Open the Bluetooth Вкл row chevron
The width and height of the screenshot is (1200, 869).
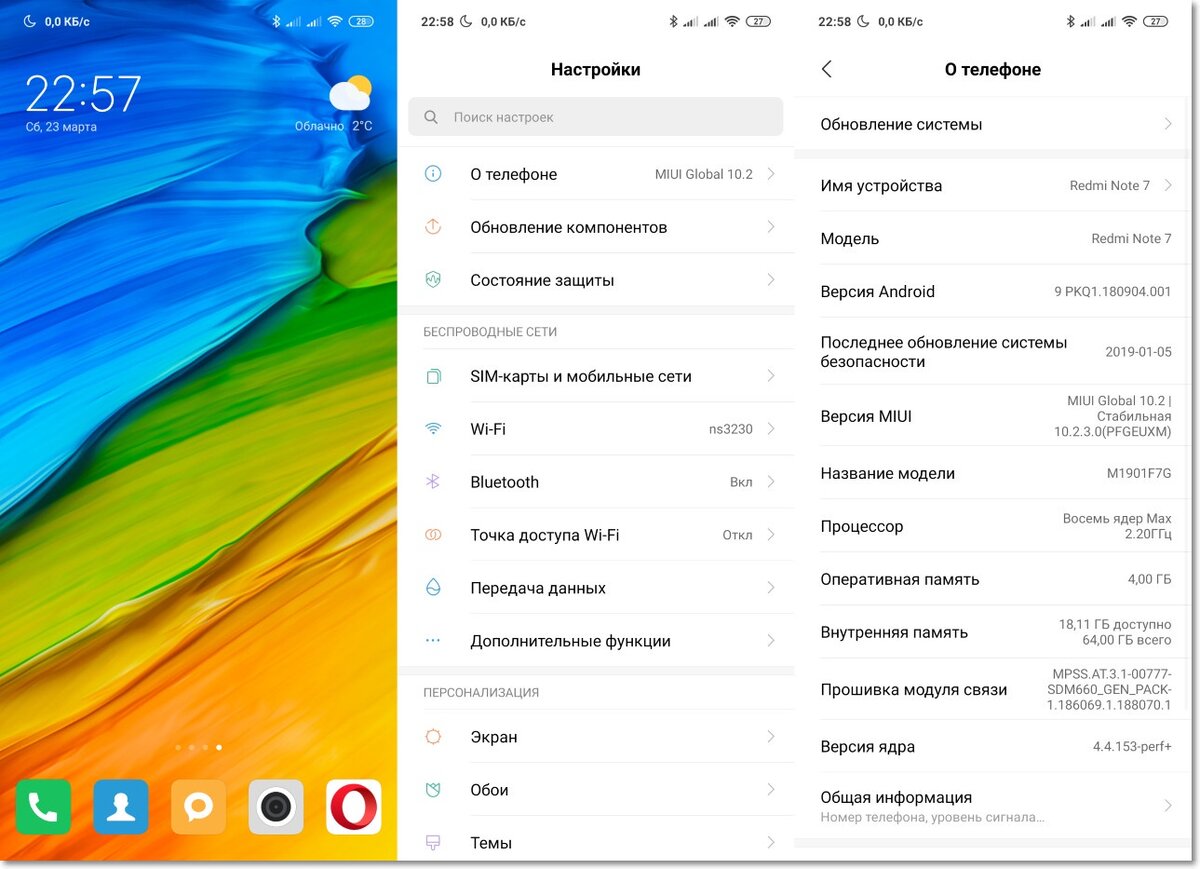pyautogui.click(x=771, y=481)
